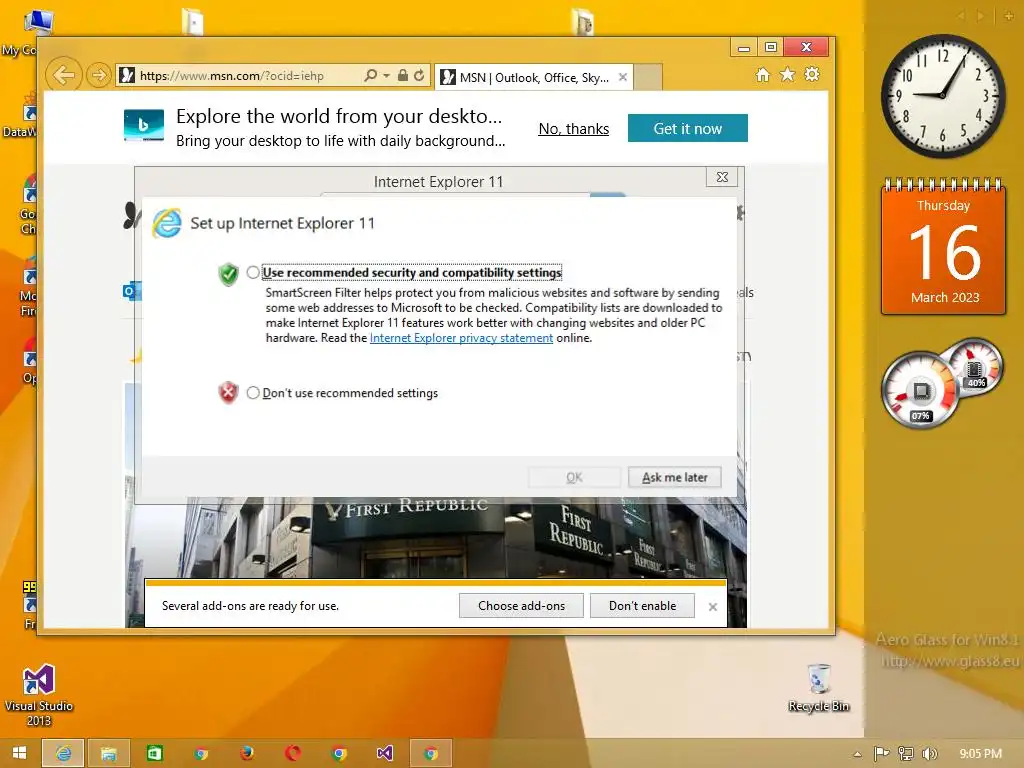This screenshot has width=1024, height=768.
Task: Select Use recommended security and compatibility settings
Action: coord(253,272)
